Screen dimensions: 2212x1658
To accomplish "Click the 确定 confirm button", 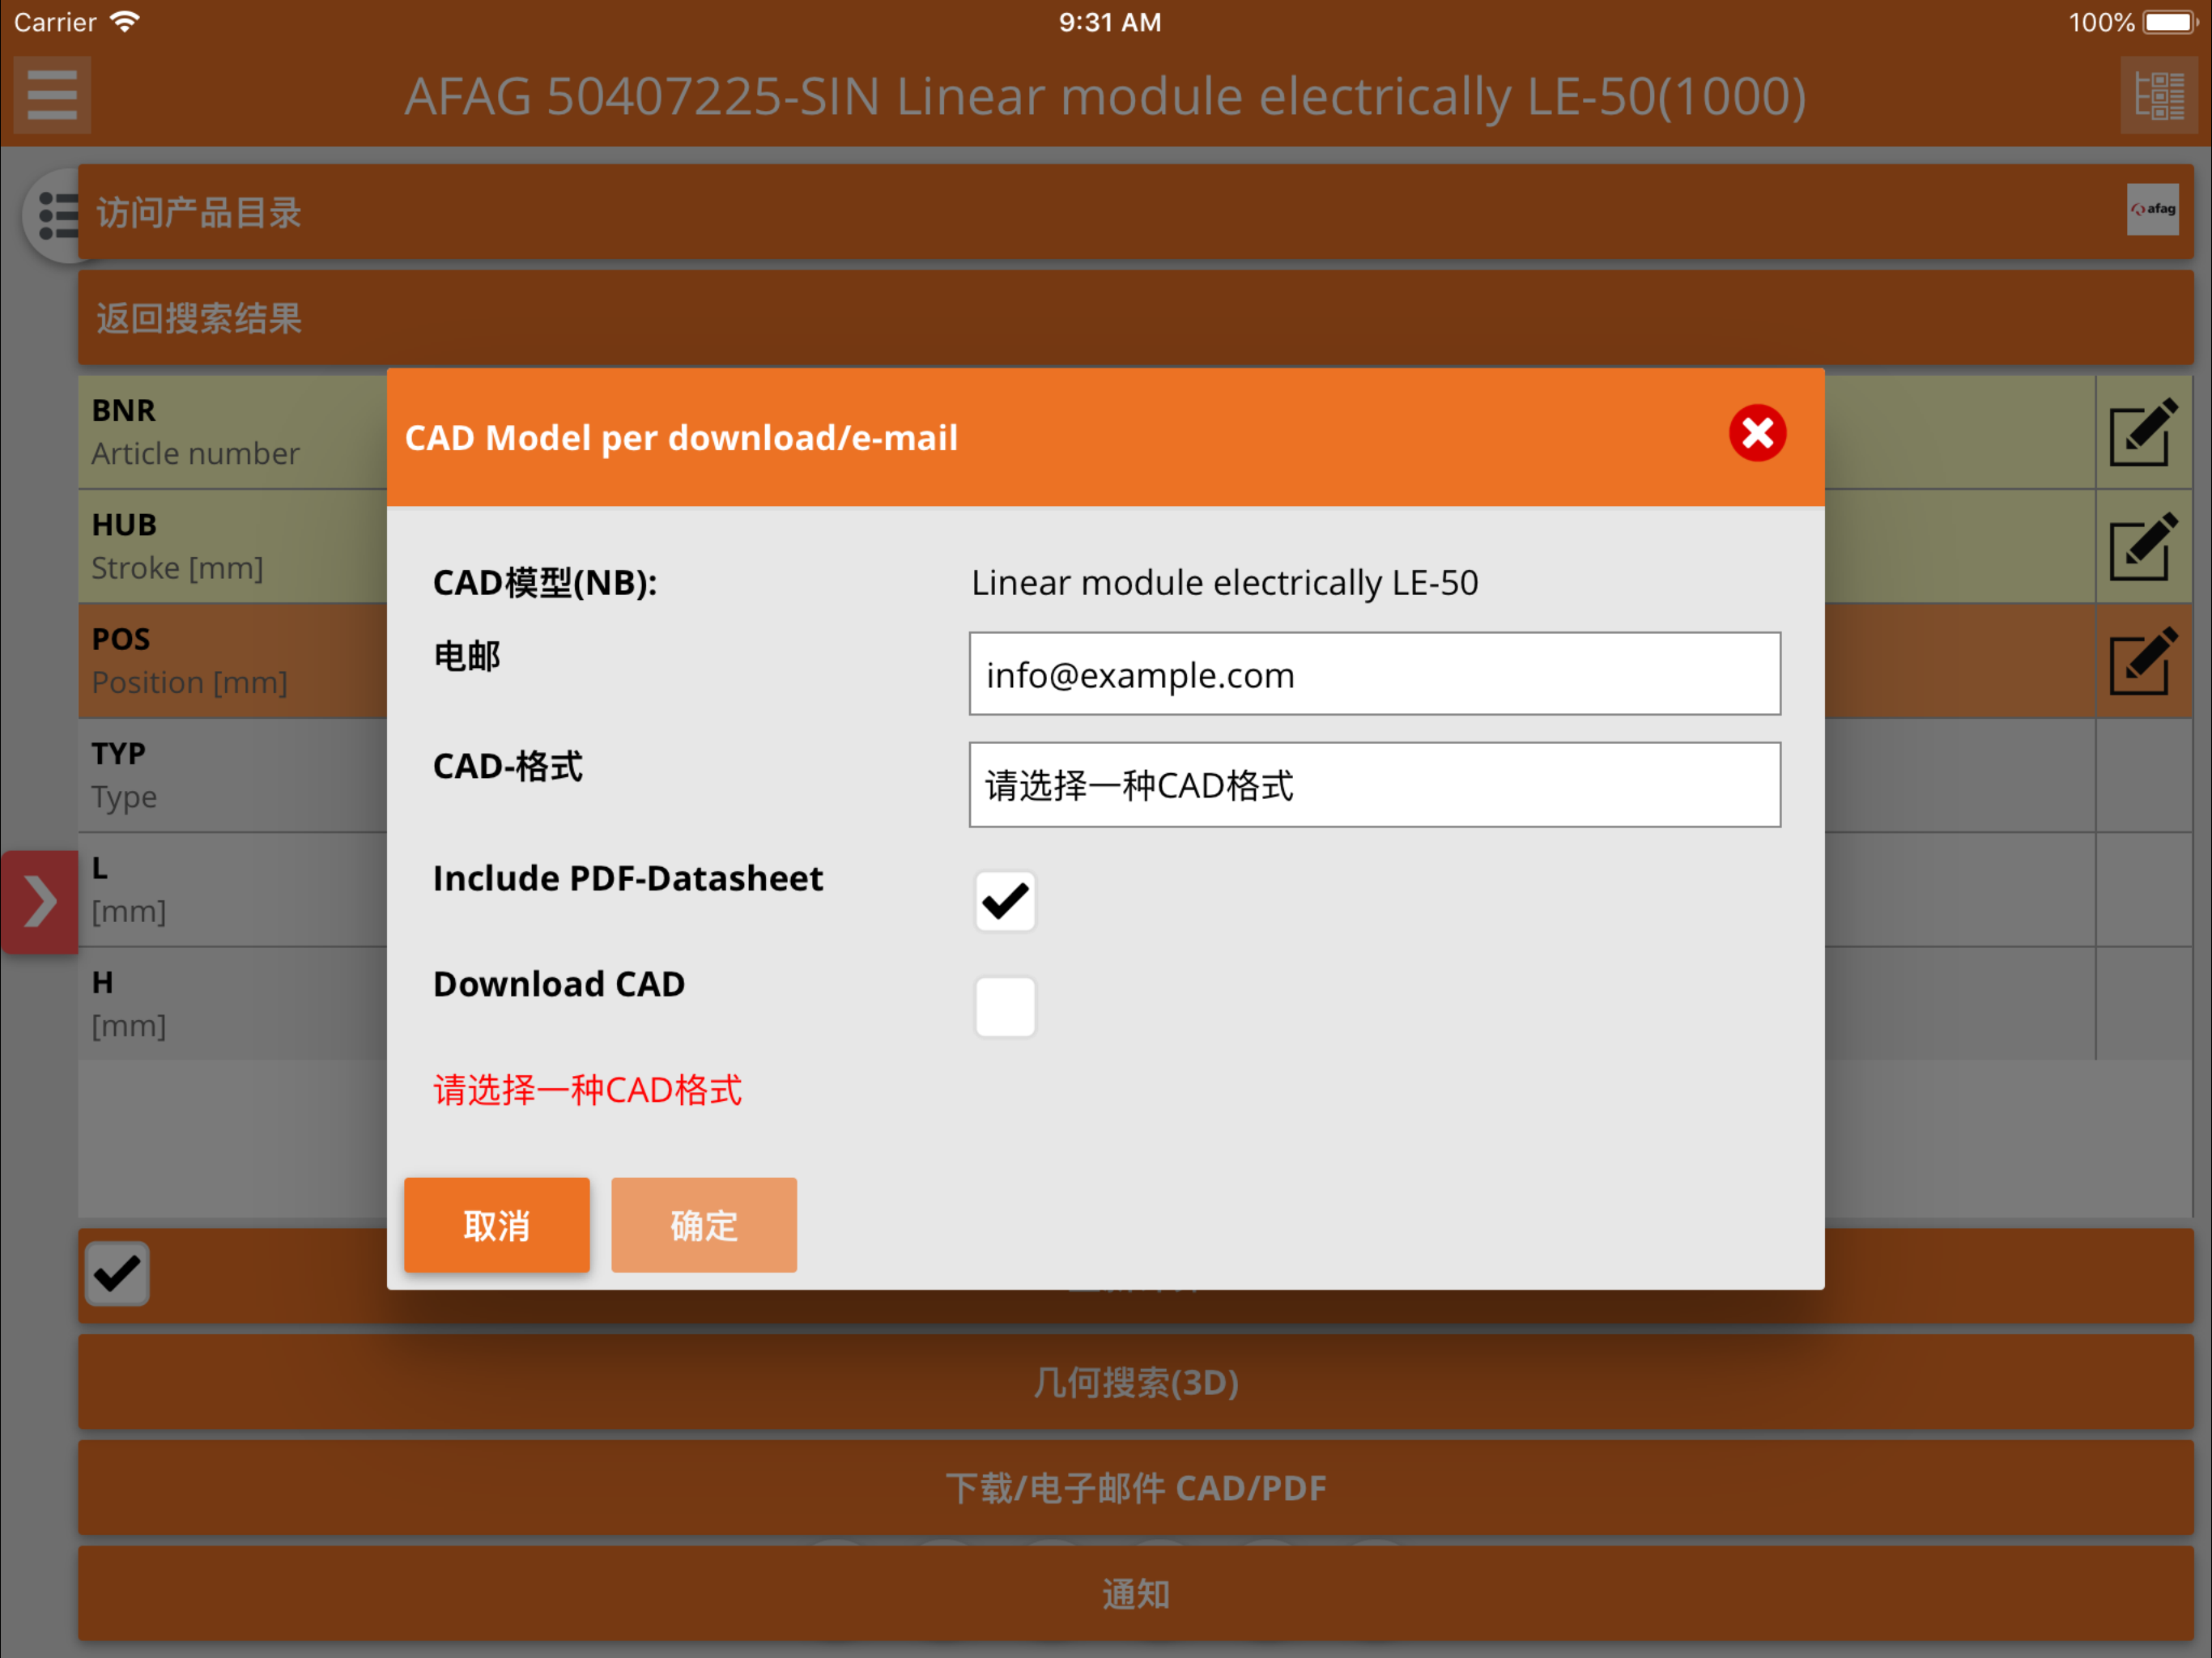I will click(x=704, y=1225).
